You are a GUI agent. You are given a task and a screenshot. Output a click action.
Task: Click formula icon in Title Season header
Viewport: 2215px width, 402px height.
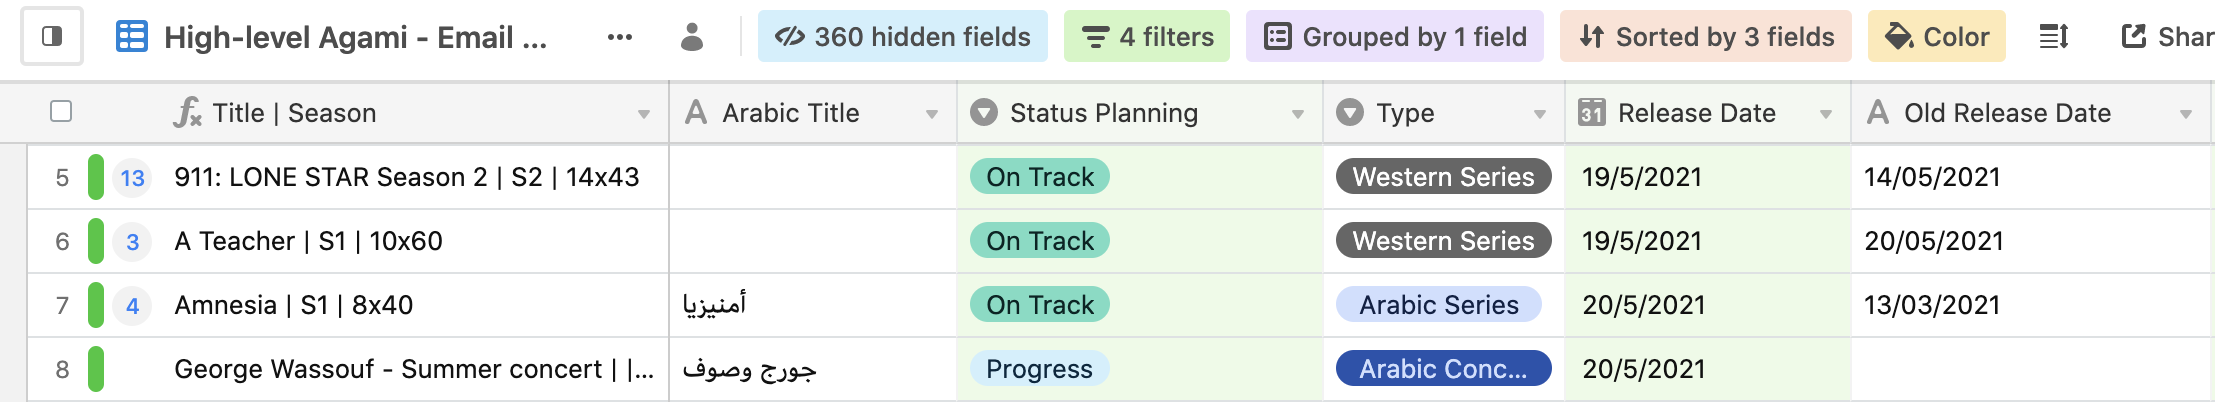click(187, 113)
